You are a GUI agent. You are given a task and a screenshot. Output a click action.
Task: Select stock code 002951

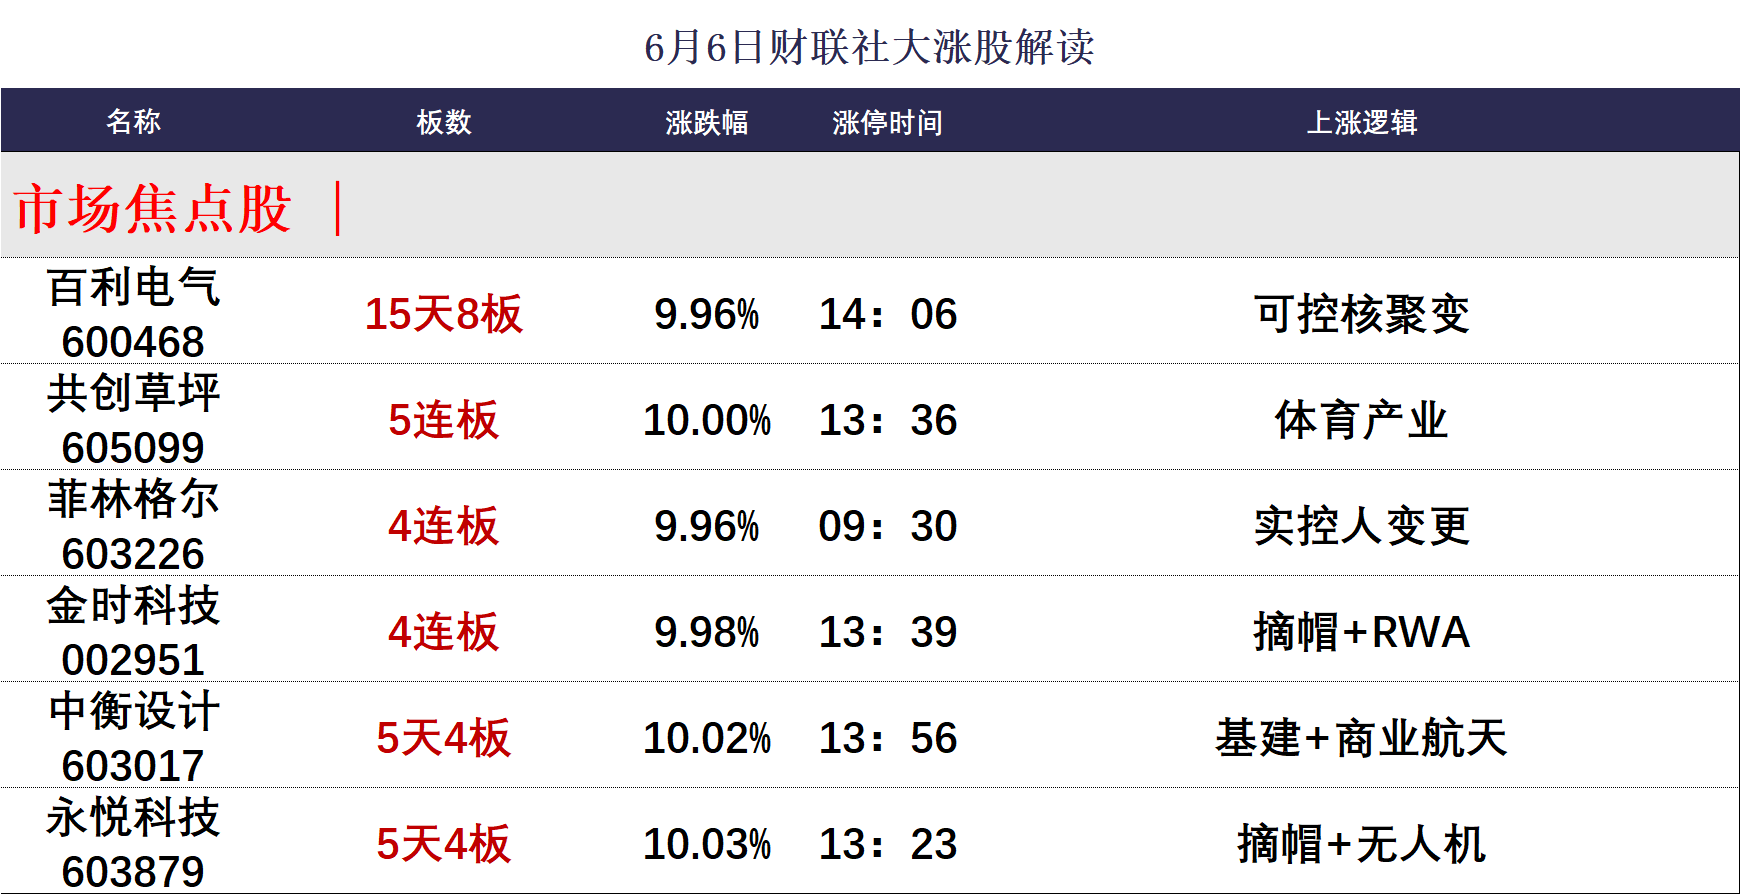click(133, 660)
